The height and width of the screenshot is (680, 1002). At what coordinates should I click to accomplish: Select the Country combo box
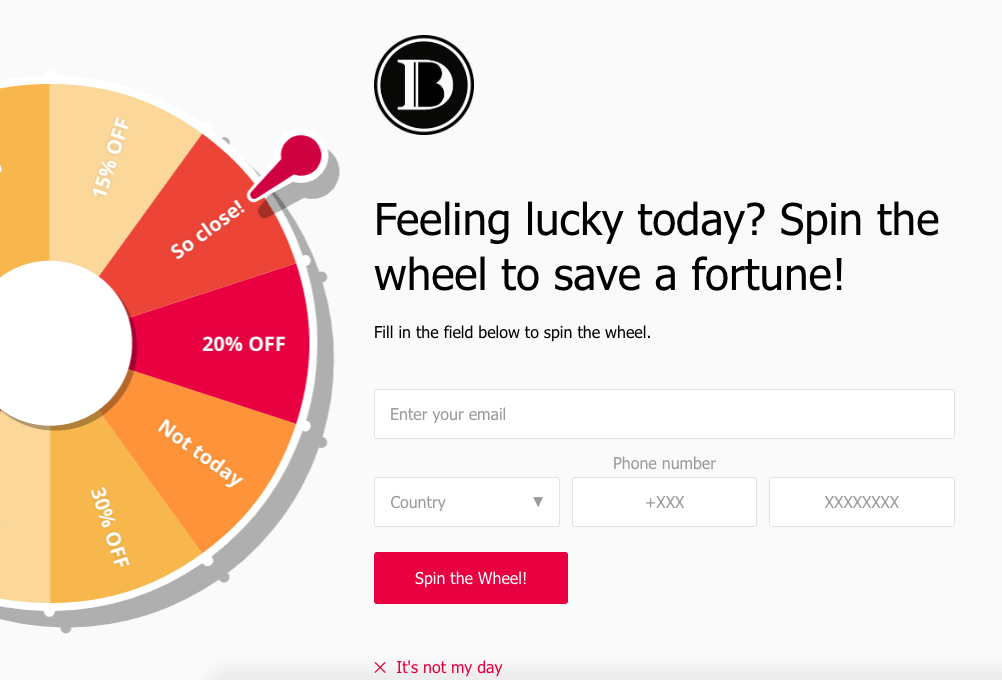(466, 502)
